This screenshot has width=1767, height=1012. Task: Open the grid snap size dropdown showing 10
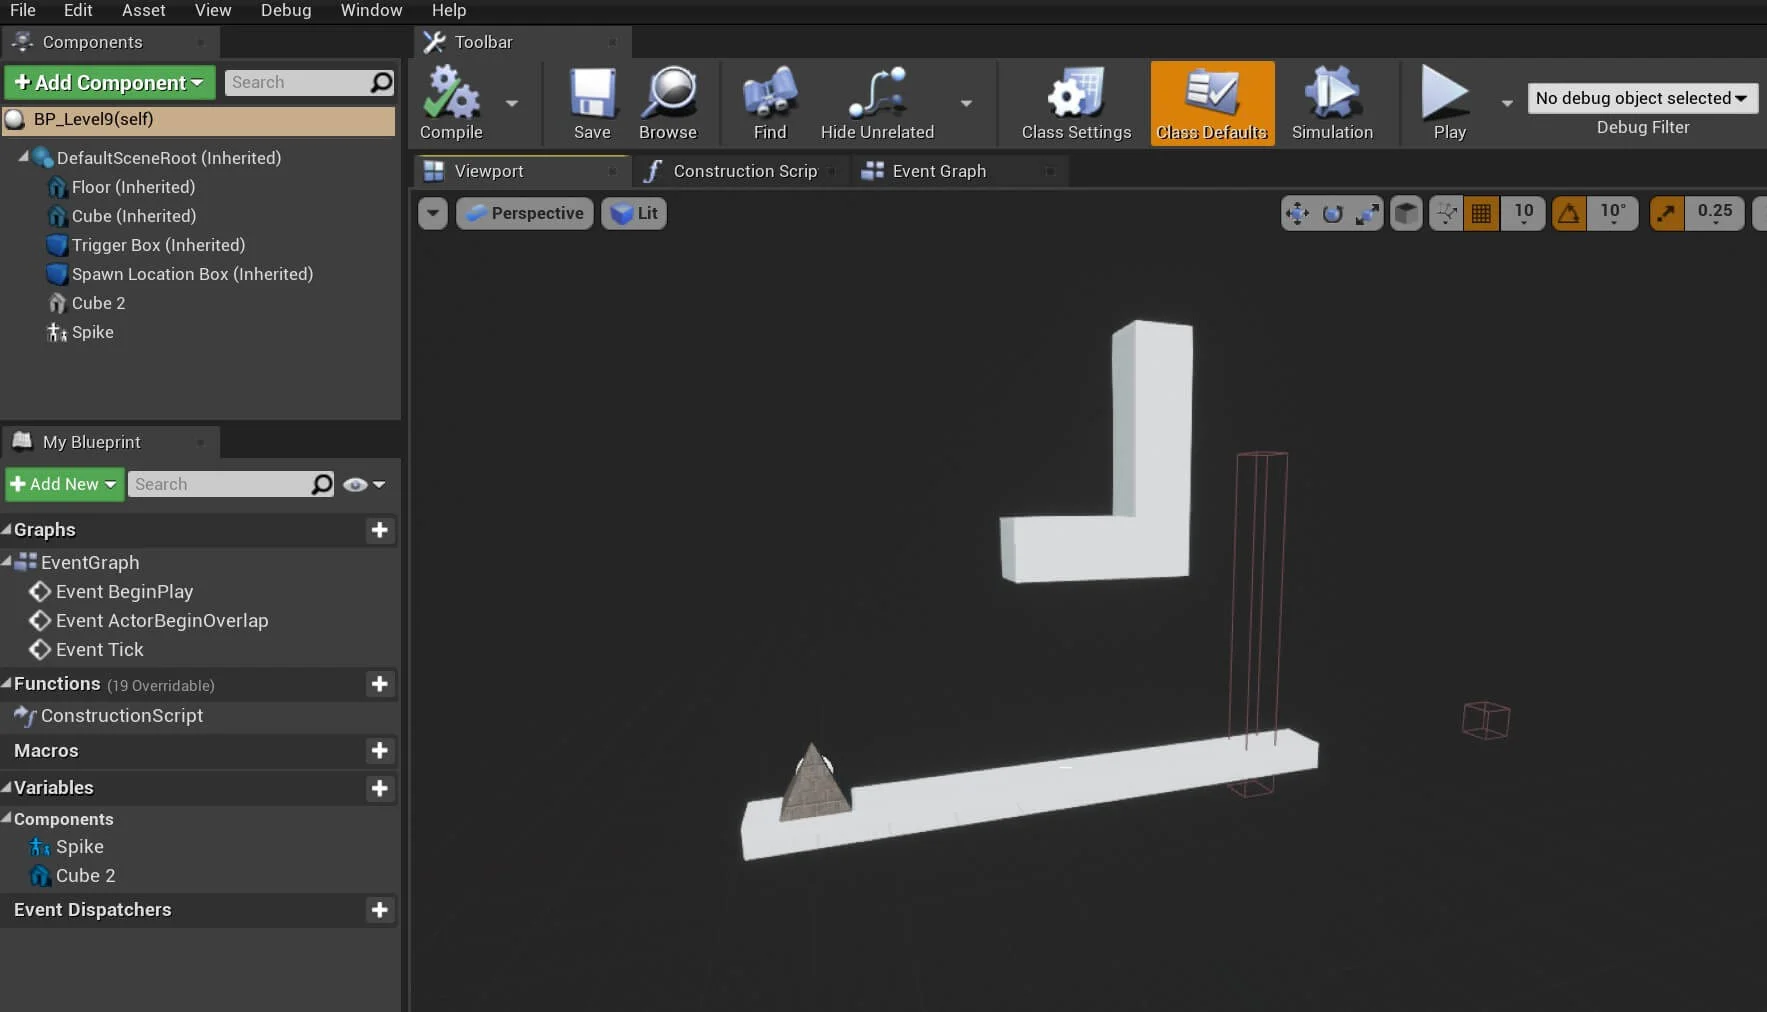coord(1523,213)
